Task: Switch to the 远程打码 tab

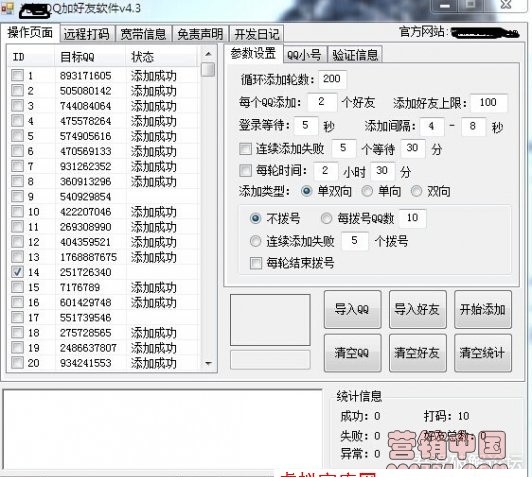Action: point(87,34)
